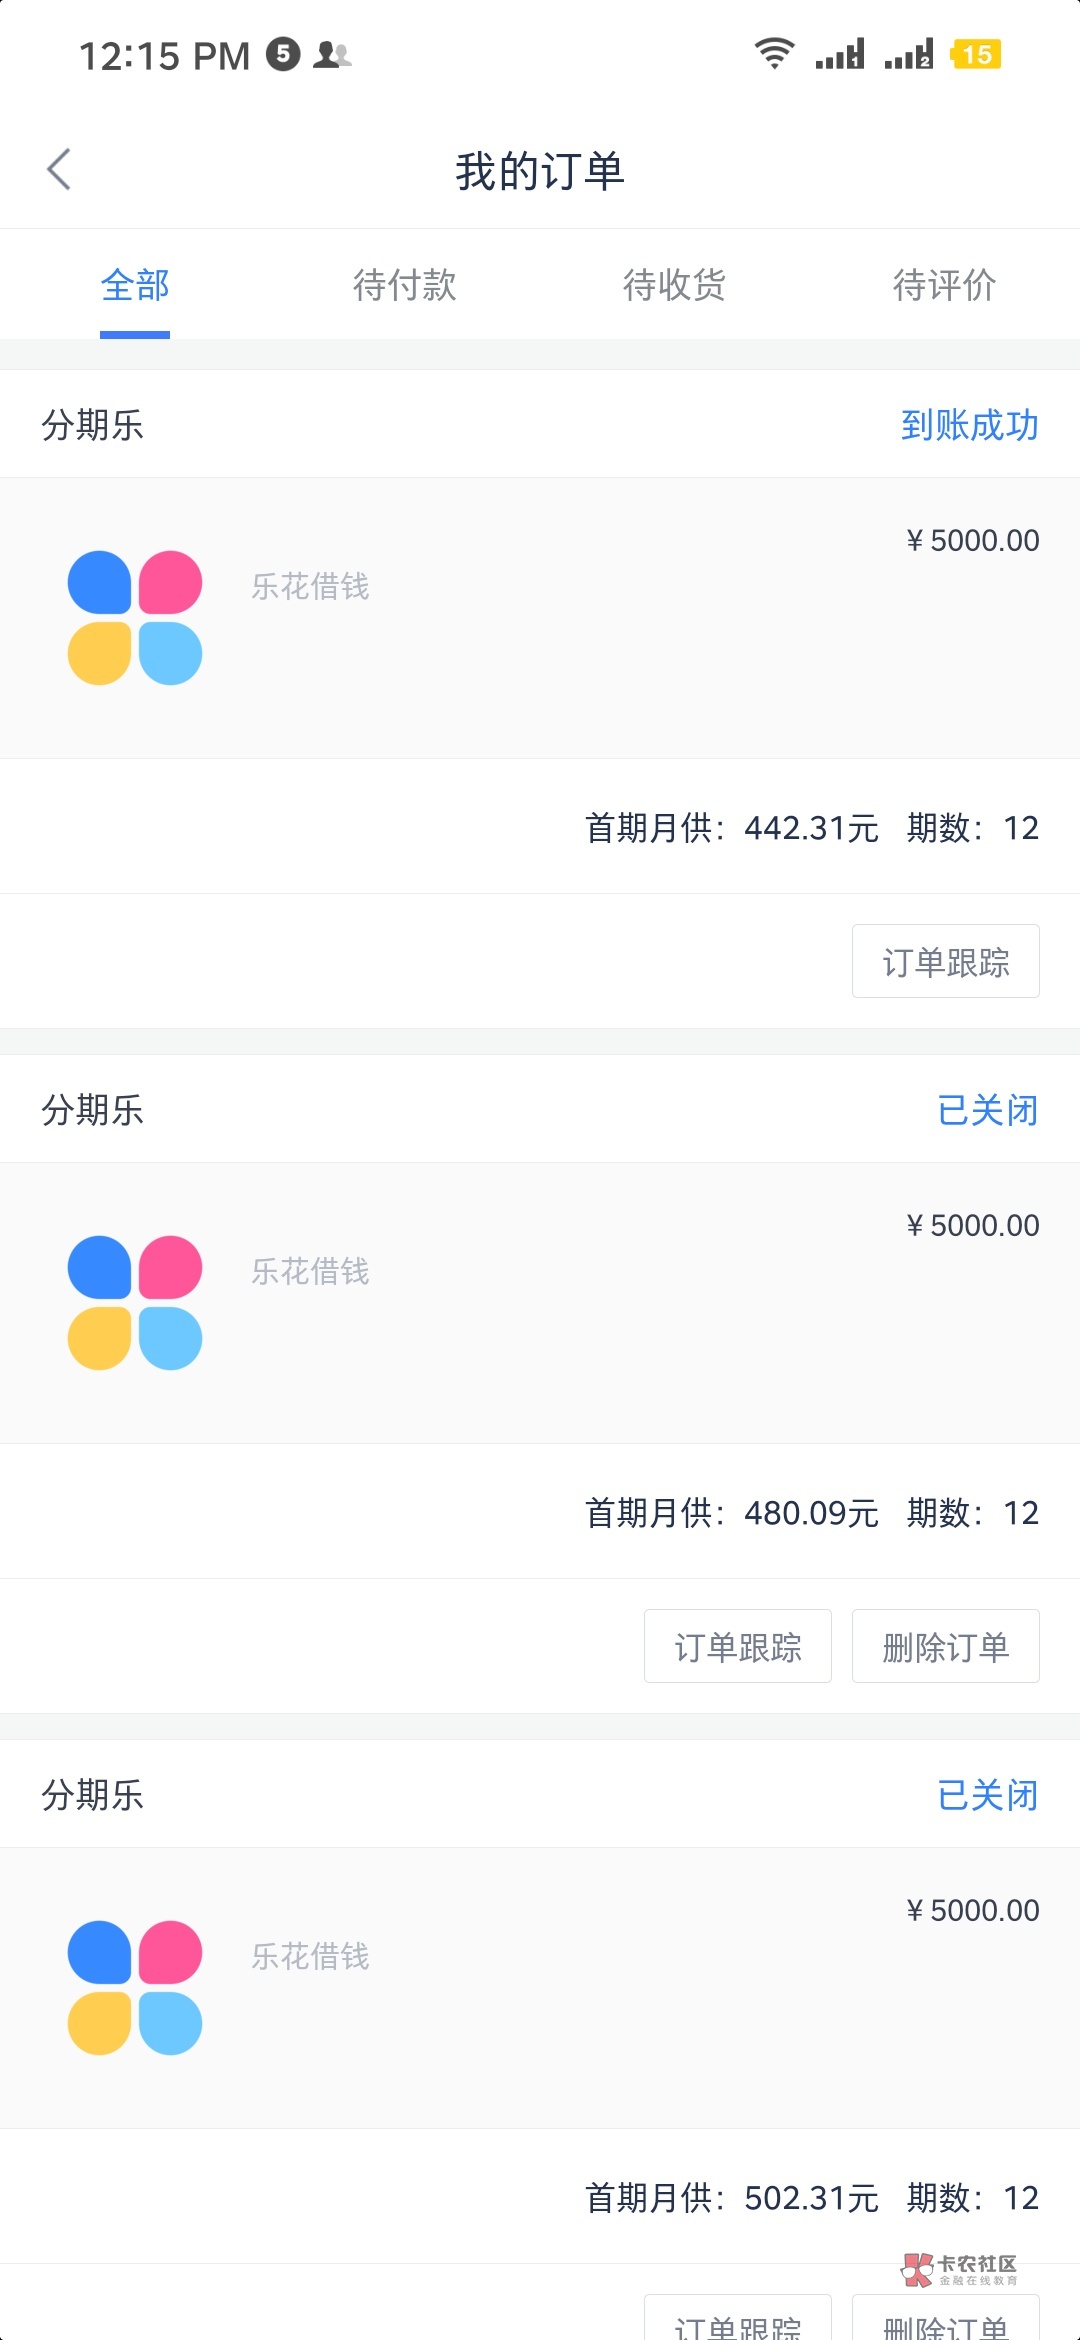Tap 订单跟踪 on the 480.09元 order
Viewport: 1080px width, 2340px height.
pyautogui.click(x=738, y=1647)
